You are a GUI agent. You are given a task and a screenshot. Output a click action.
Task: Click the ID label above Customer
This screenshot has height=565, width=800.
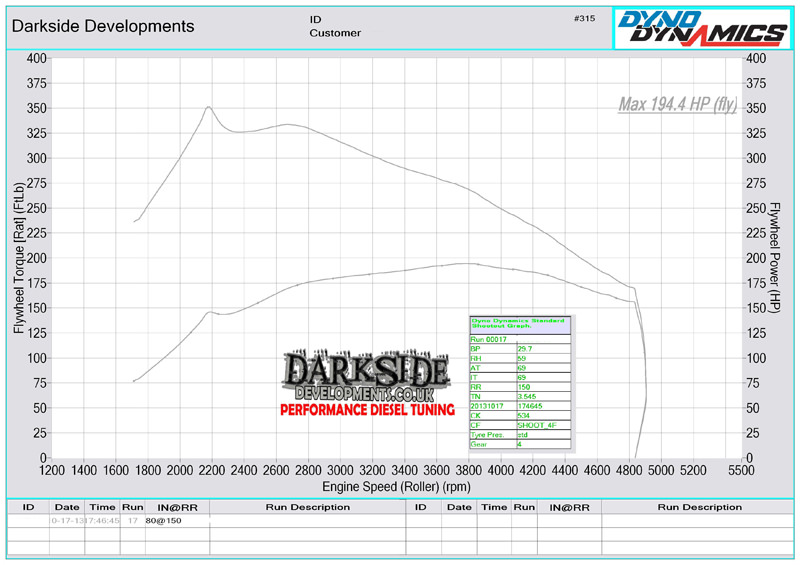coord(315,19)
